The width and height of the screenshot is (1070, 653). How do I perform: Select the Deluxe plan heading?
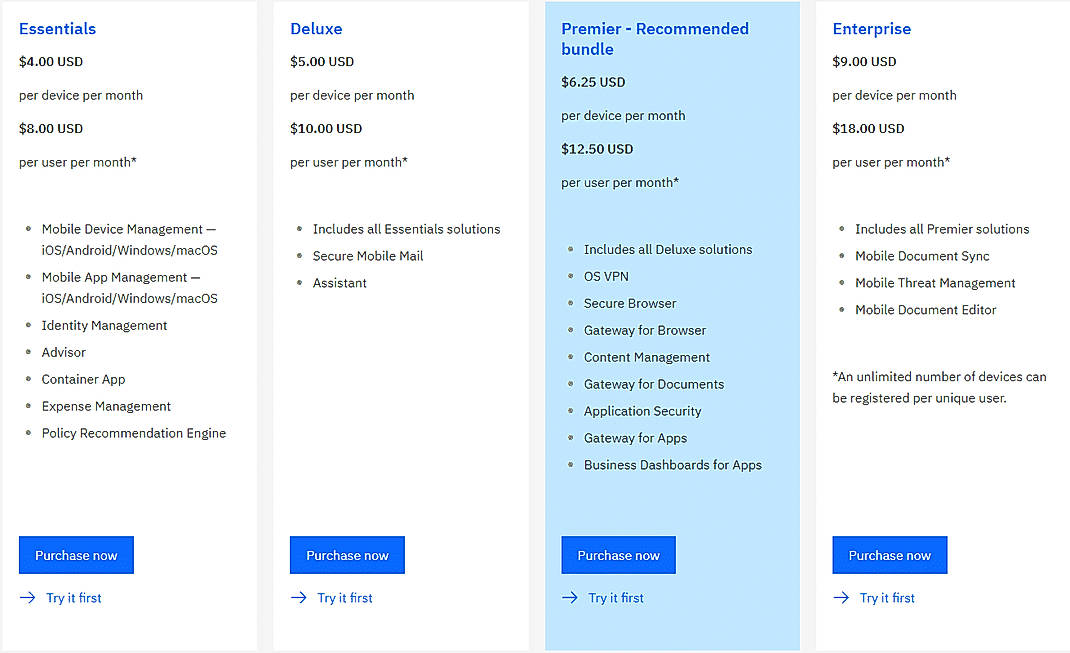point(316,29)
